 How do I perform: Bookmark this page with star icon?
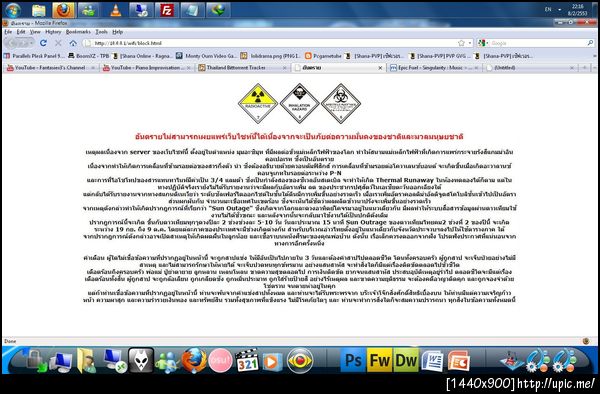tap(461, 43)
